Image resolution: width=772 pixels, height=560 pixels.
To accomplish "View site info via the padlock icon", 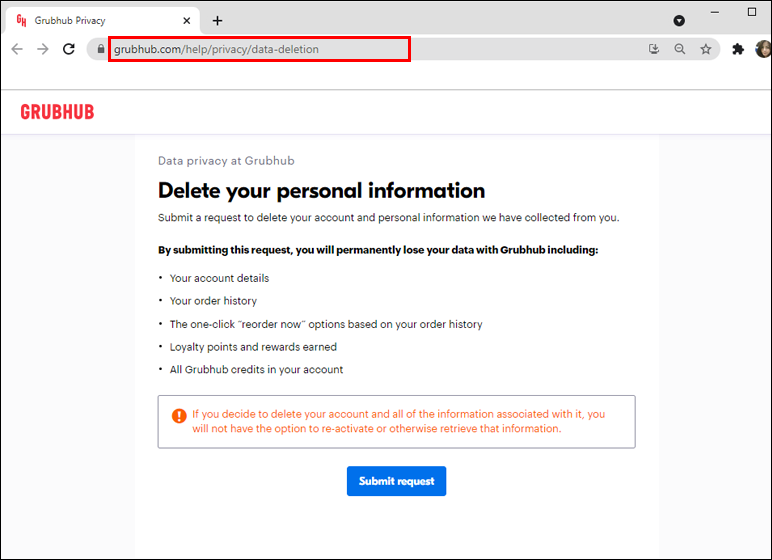I will (x=101, y=49).
